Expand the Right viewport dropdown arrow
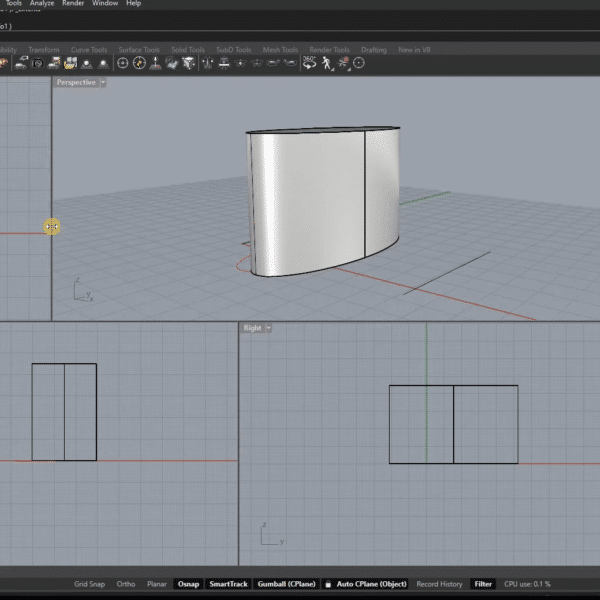600x600 pixels. 269,328
